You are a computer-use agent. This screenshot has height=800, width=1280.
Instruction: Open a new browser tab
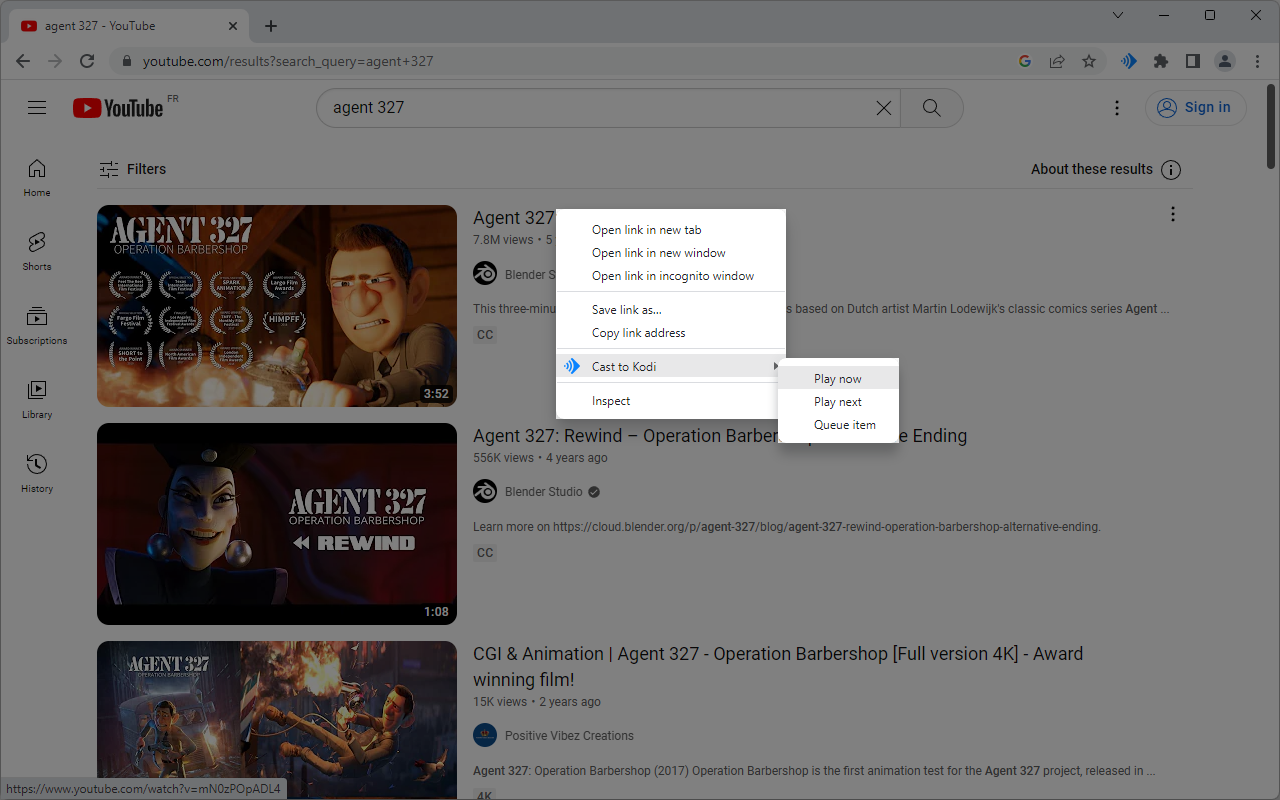click(271, 26)
